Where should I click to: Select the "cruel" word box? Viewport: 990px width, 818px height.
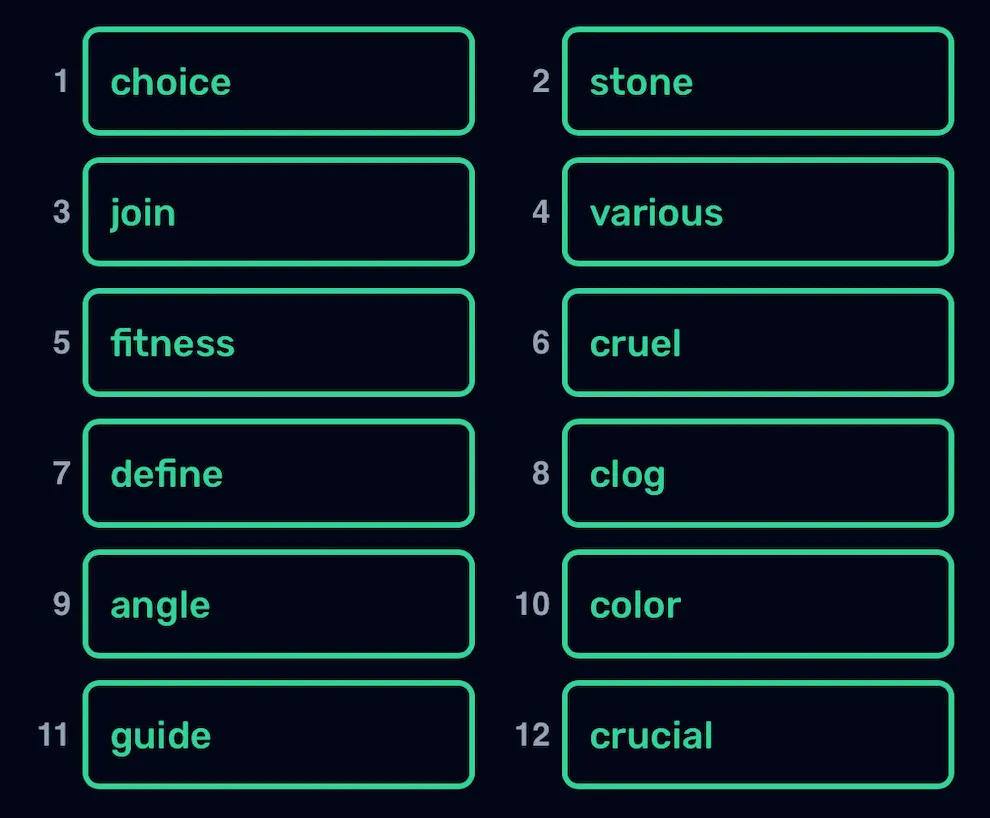click(758, 343)
